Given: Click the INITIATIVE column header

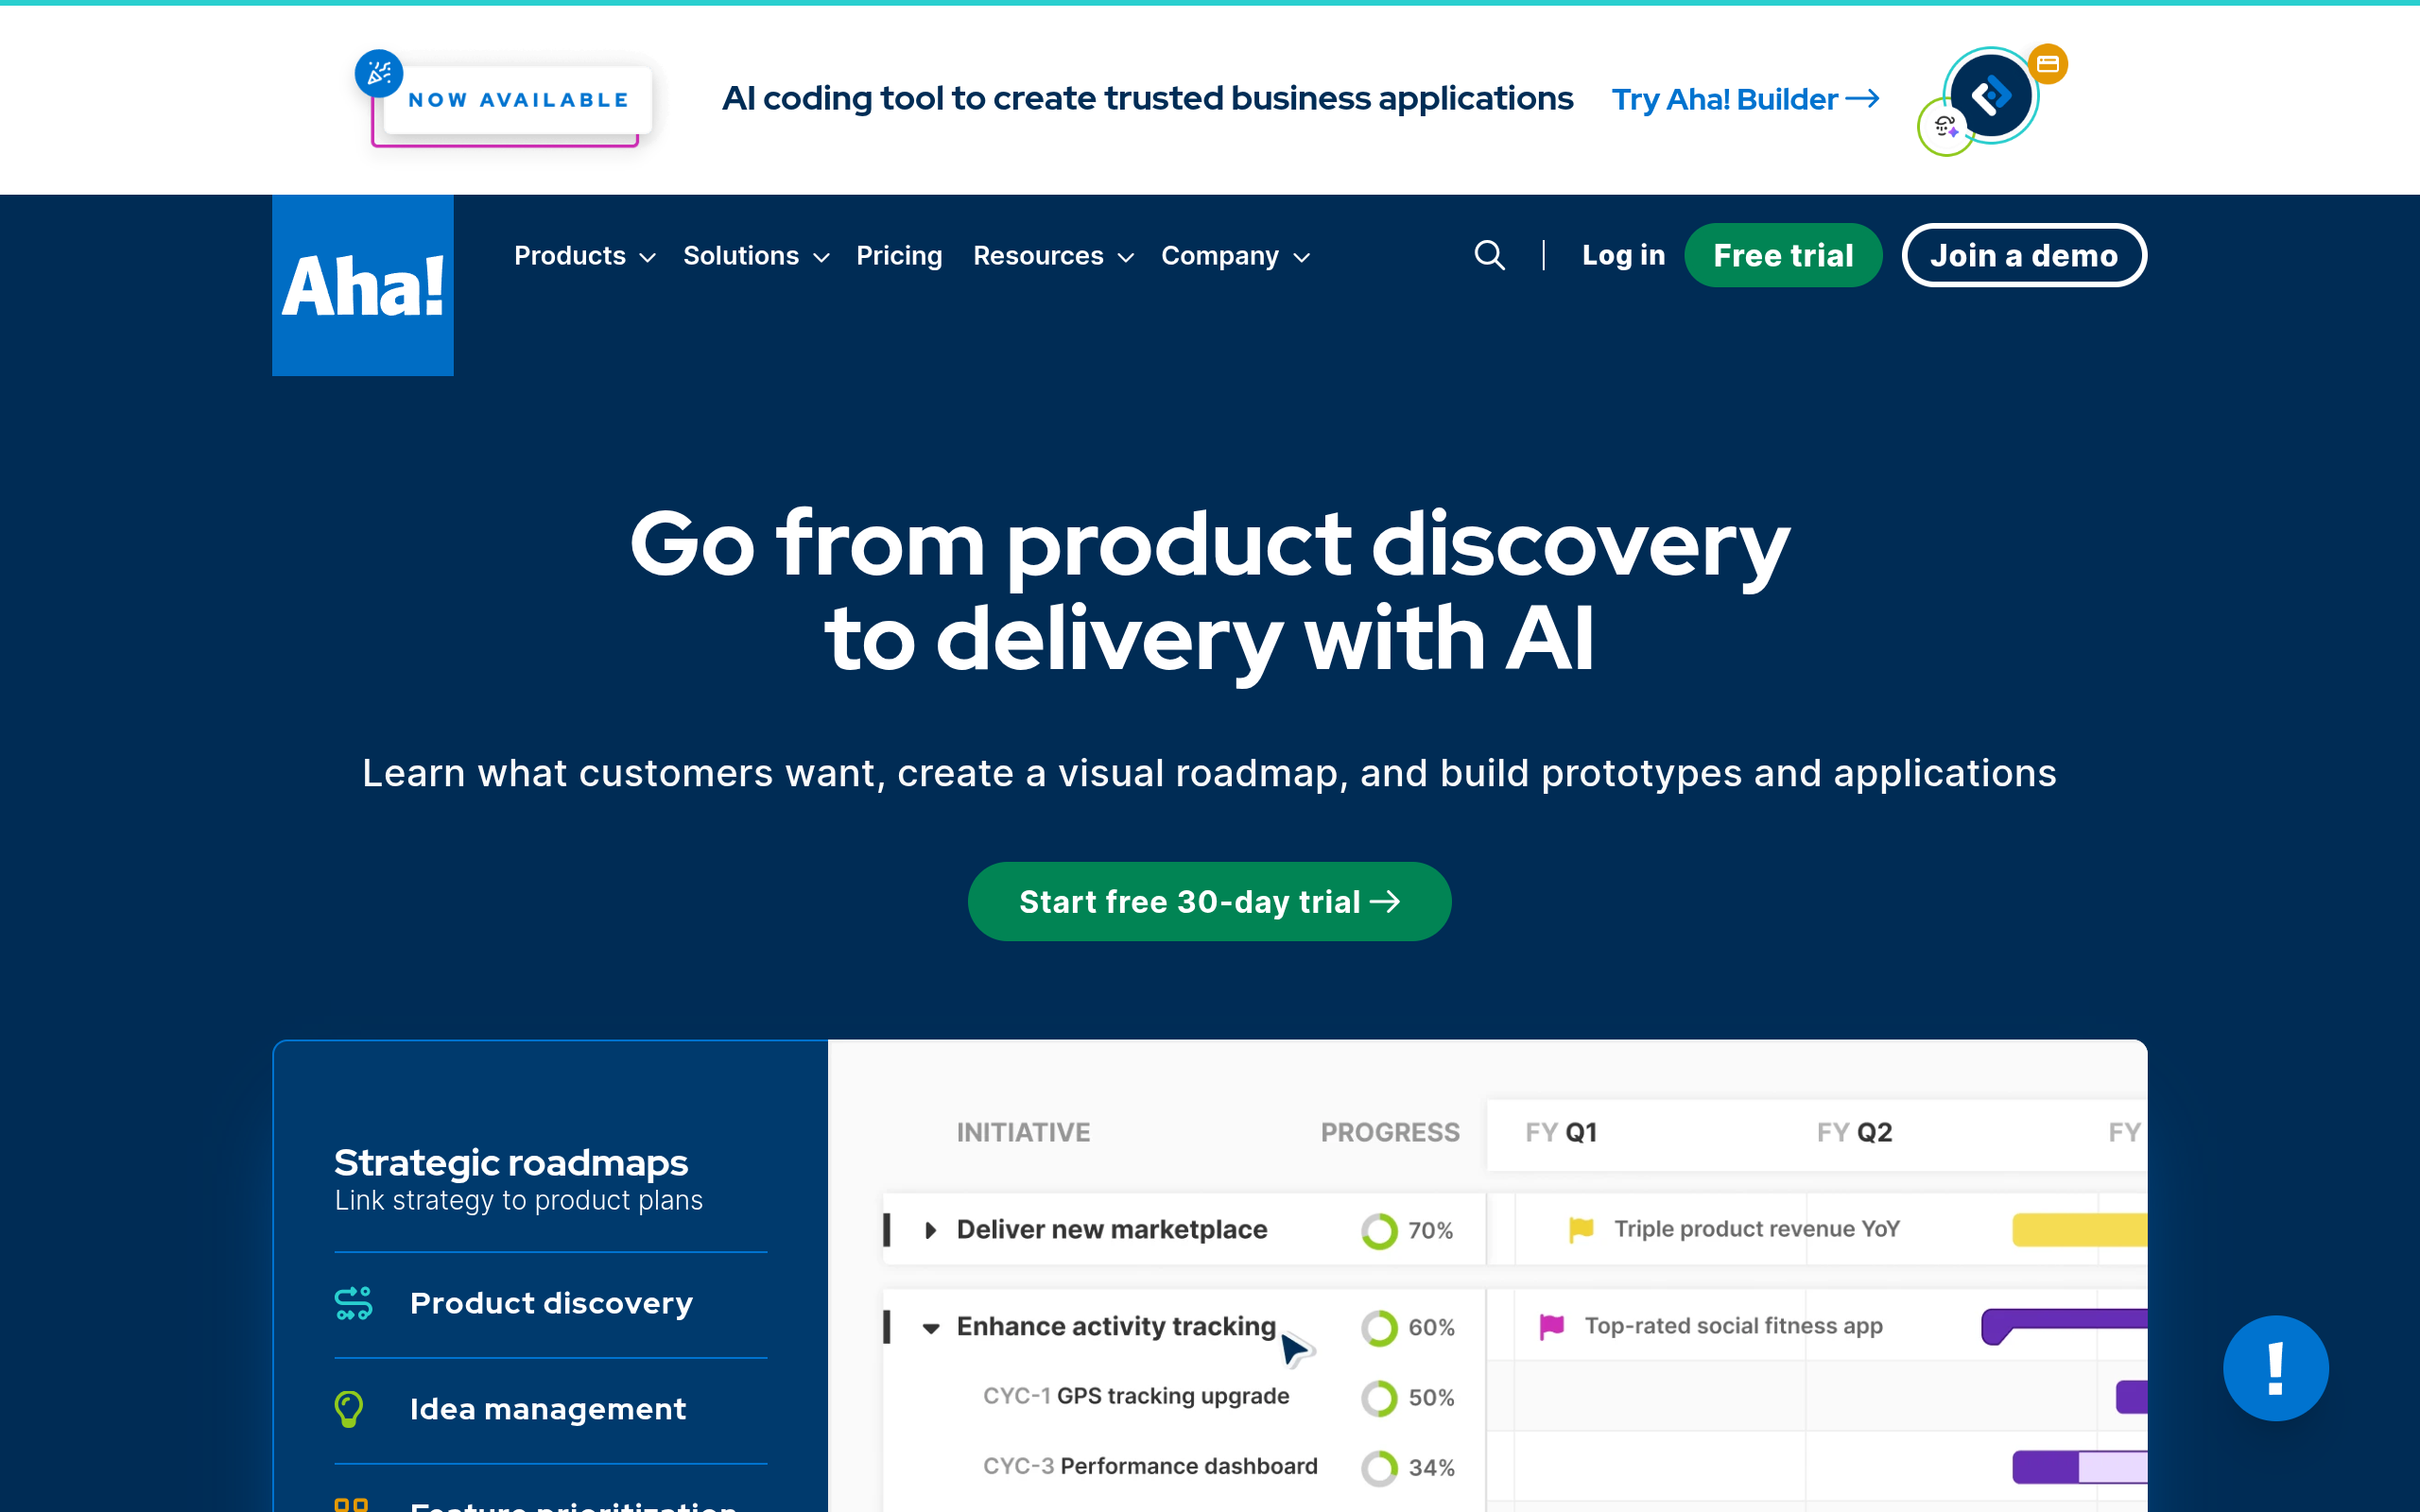Looking at the screenshot, I should point(1023,1132).
